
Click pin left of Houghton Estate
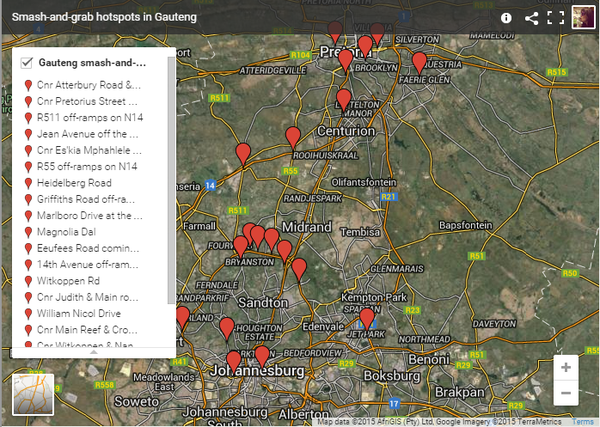(x=227, y=328)
